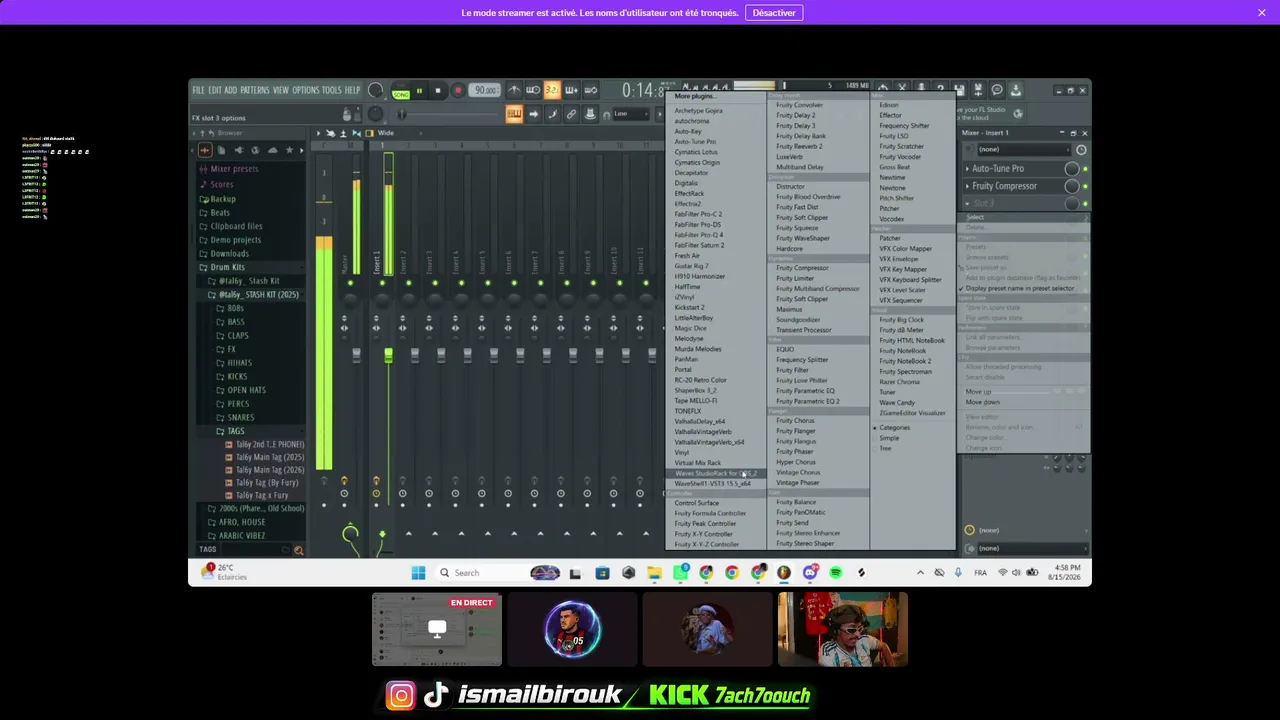Set the tempo field showing 90.000
The width and height of the screenshot is (1280, 720).
(486, 90)
